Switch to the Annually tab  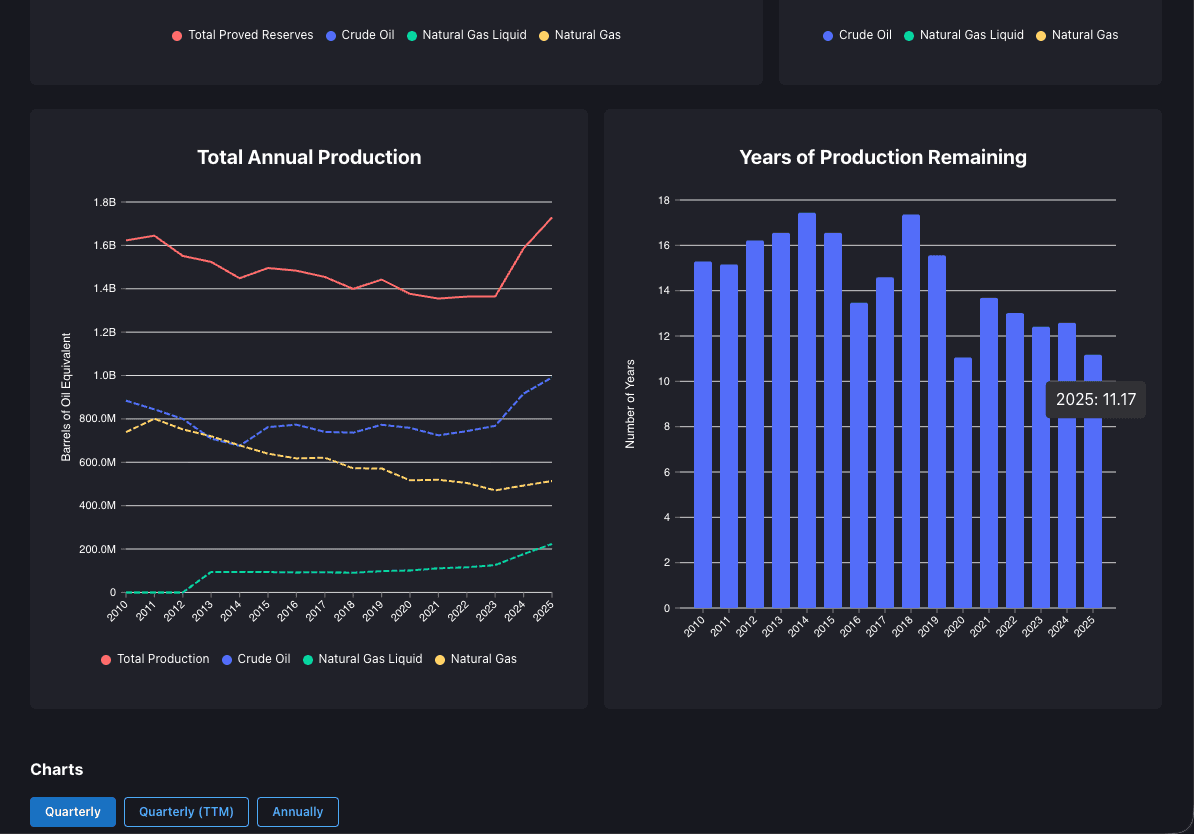coord(298,812)
